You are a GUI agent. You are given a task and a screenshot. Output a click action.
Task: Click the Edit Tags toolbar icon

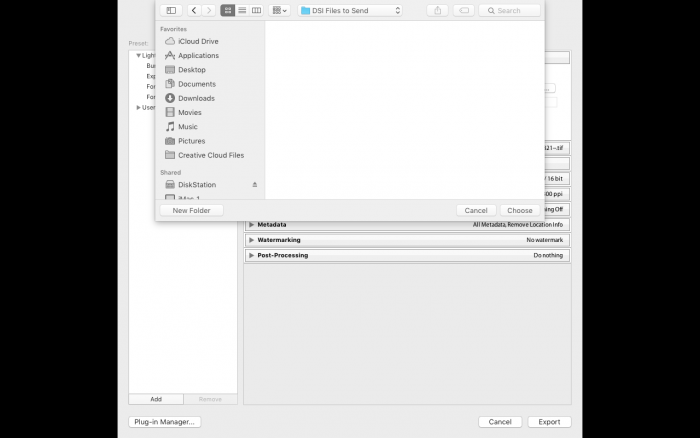pyautogui.click(x=464, y=10)
